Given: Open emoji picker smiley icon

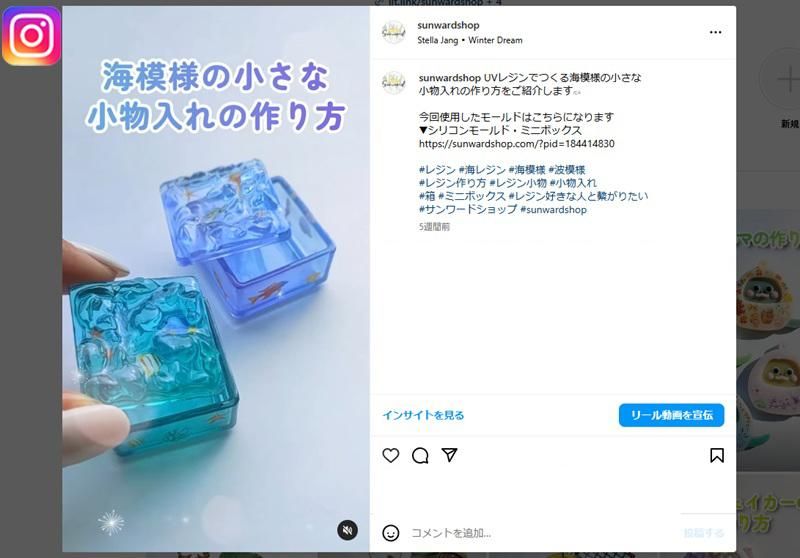Looking at the screenshot, I should (x=391, y=533).
